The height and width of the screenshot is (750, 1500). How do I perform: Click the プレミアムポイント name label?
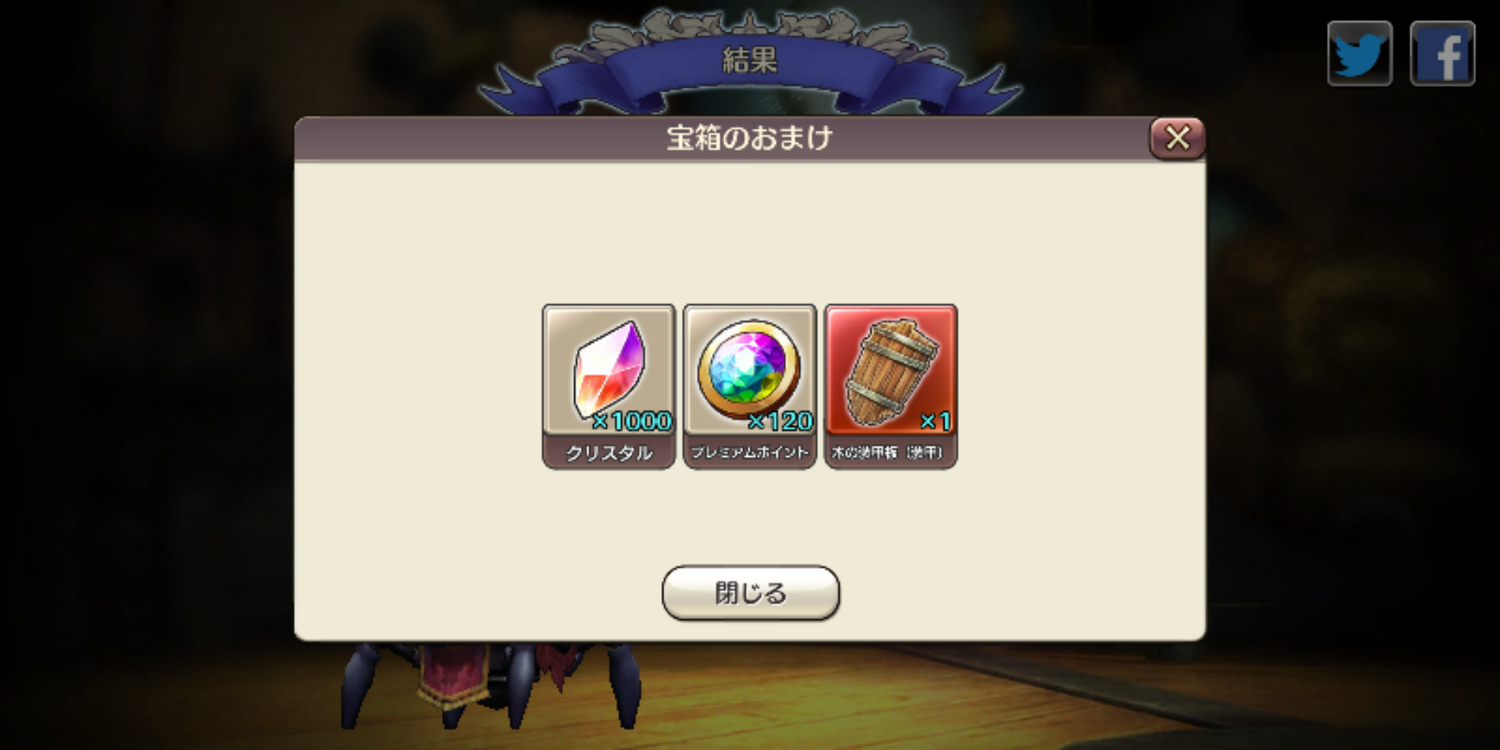pyautogui.click(x=750, y=453)
